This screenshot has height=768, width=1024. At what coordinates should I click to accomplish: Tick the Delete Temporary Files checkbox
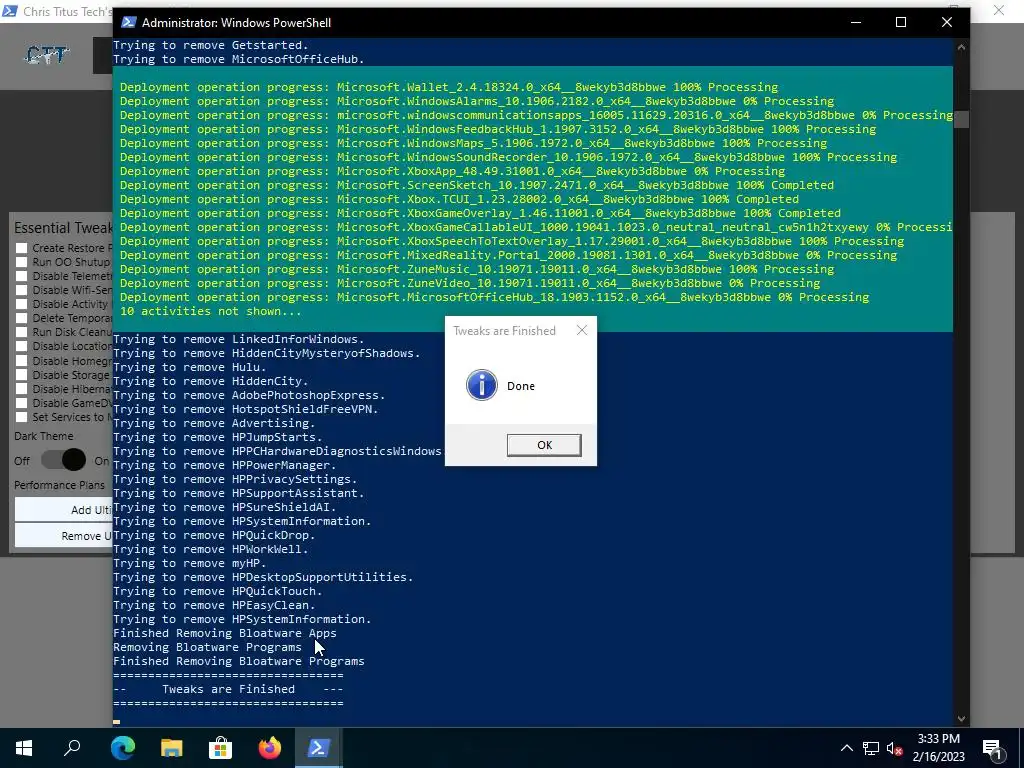point(22,318)
